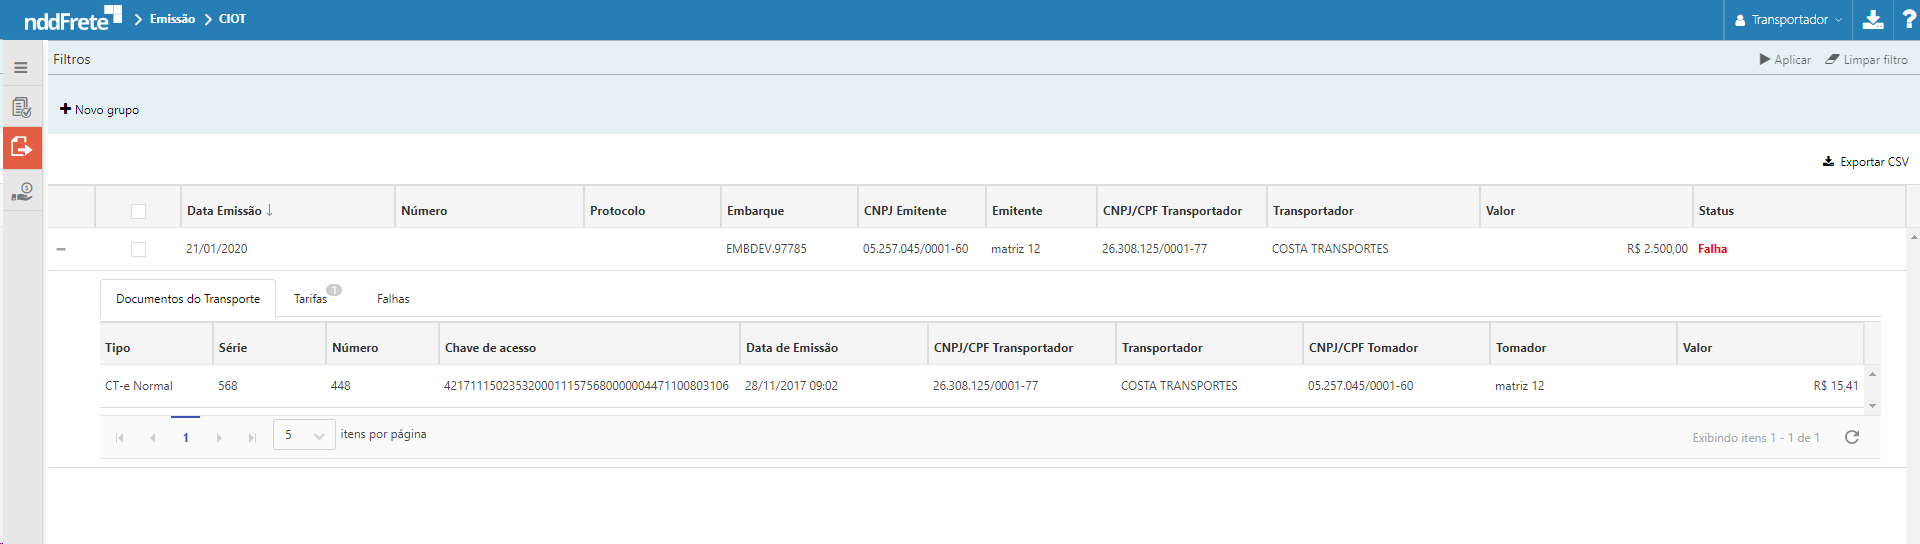
Task: Toggle the select-all header checkbox
Action: click(x=138, y=211)
